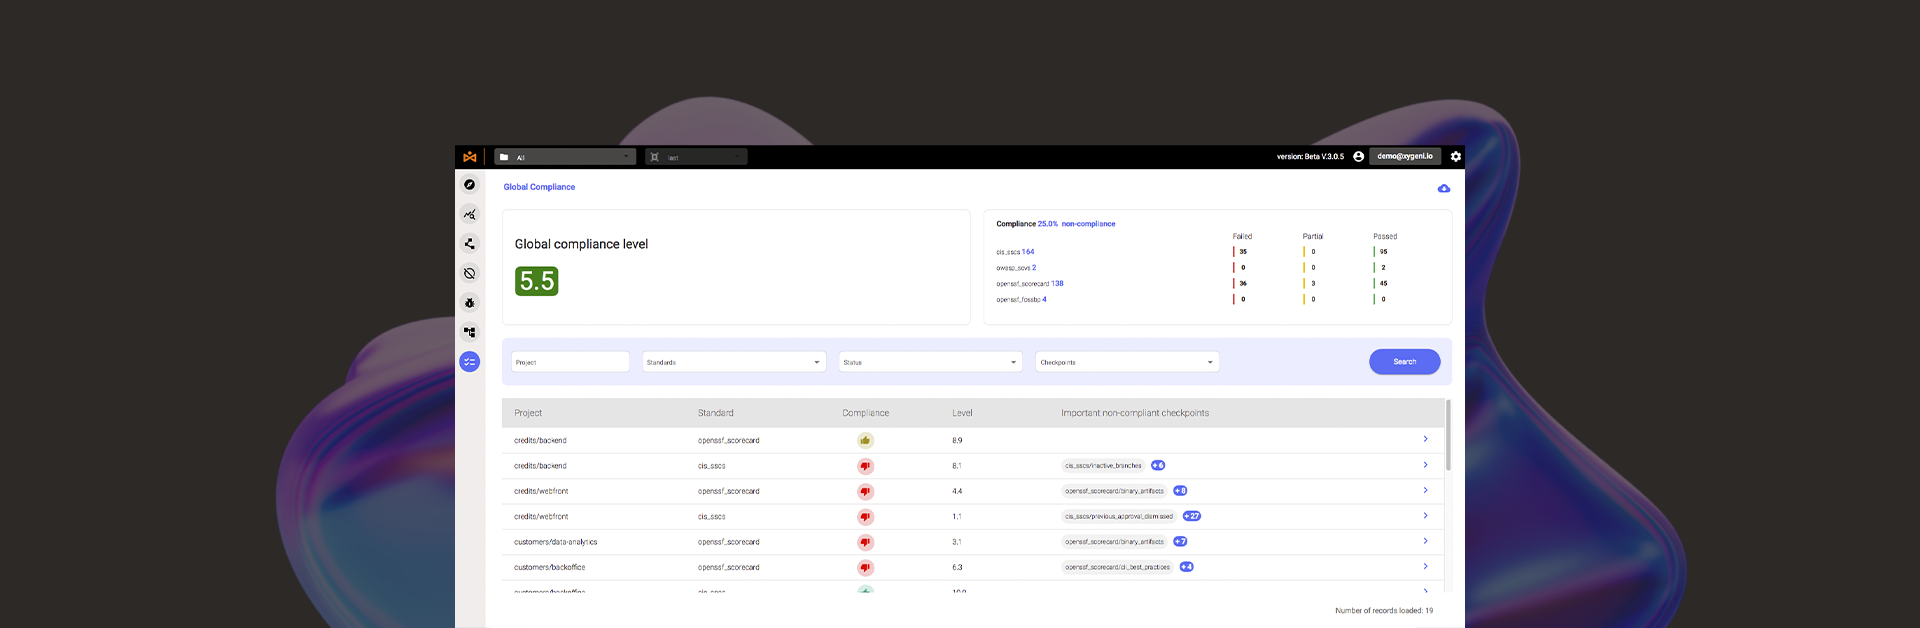The width and height of the screenshot is (1920, 628).
Task: Sort by the Project column header
Action: 528,413
